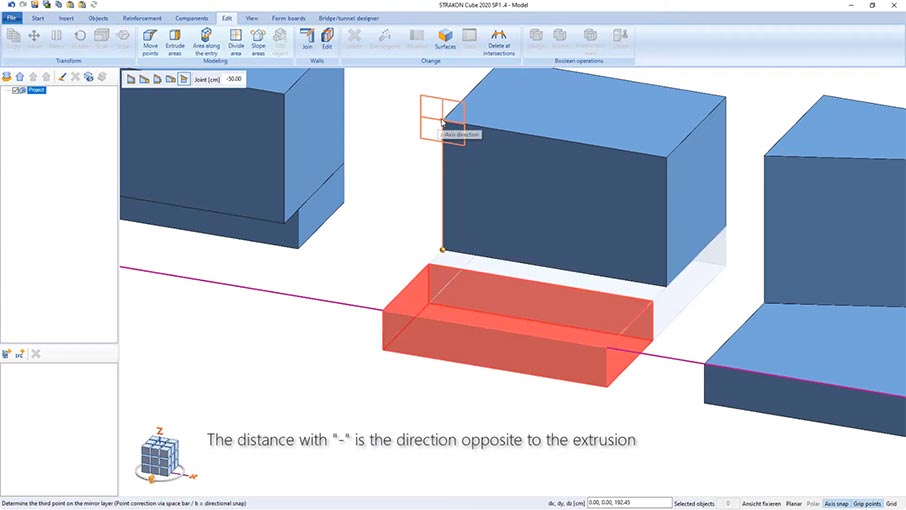Viewport: 906px width, 510px height.
Task: Switch to the Components tab
Action: [x=191, y=18]
